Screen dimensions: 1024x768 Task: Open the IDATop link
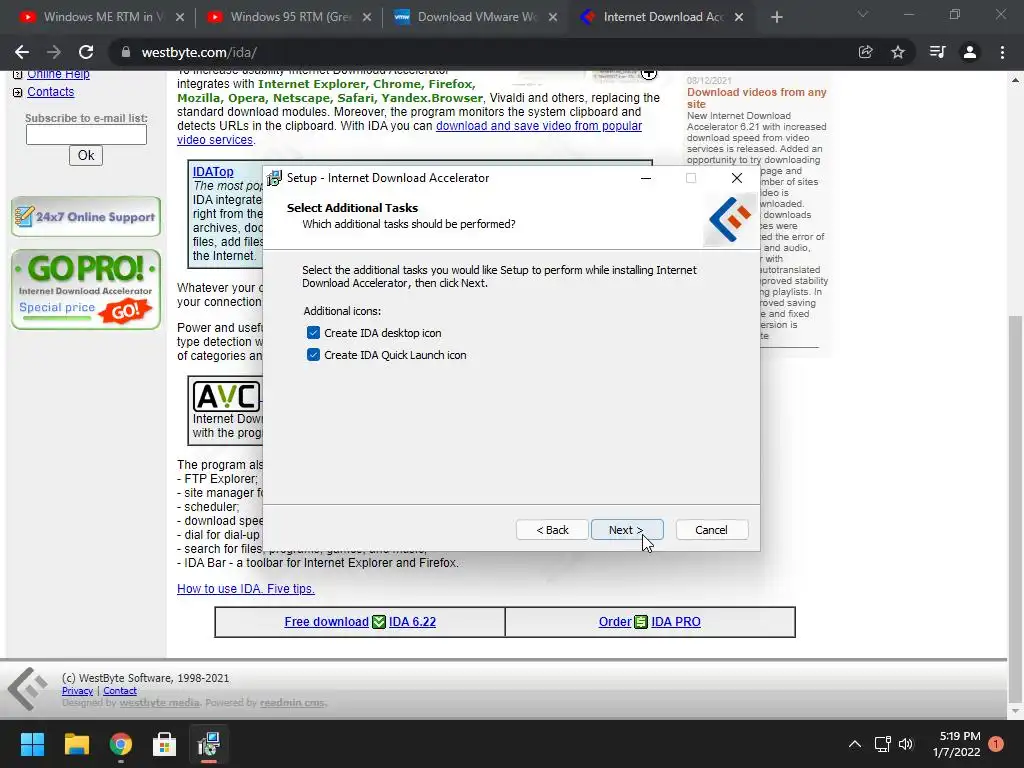(213, 172)
